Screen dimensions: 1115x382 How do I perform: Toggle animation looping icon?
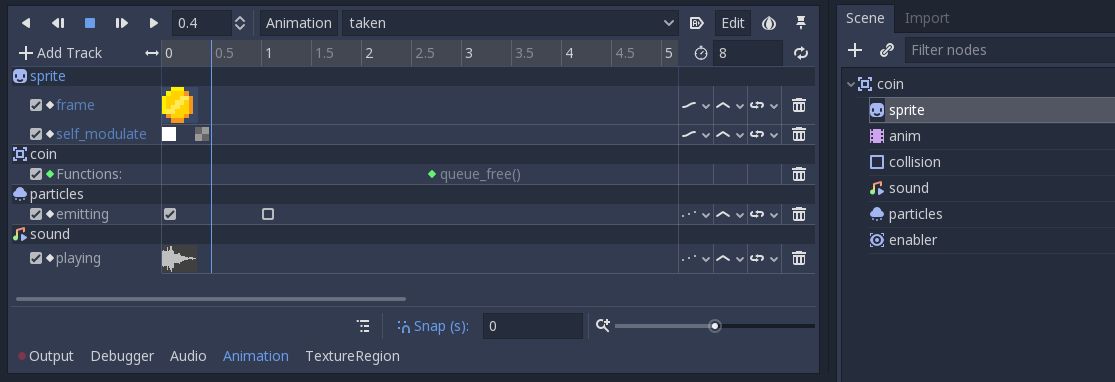click(801, 53)
